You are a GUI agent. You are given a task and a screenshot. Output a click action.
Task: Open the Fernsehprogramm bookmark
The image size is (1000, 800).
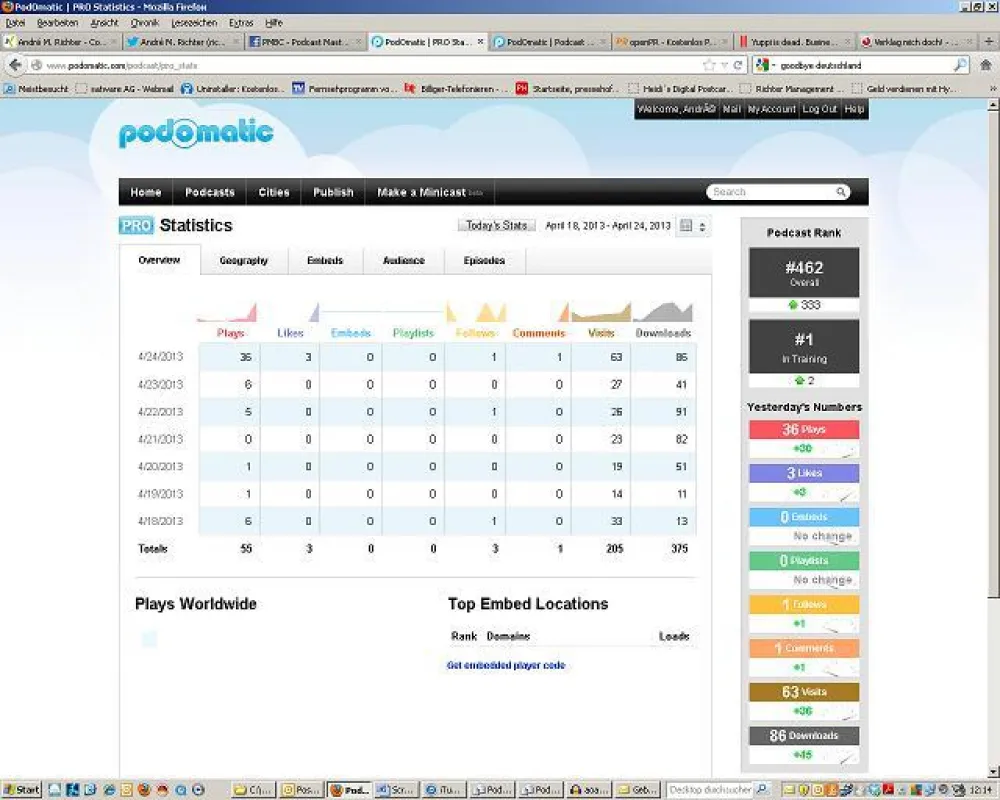[345, 89]
